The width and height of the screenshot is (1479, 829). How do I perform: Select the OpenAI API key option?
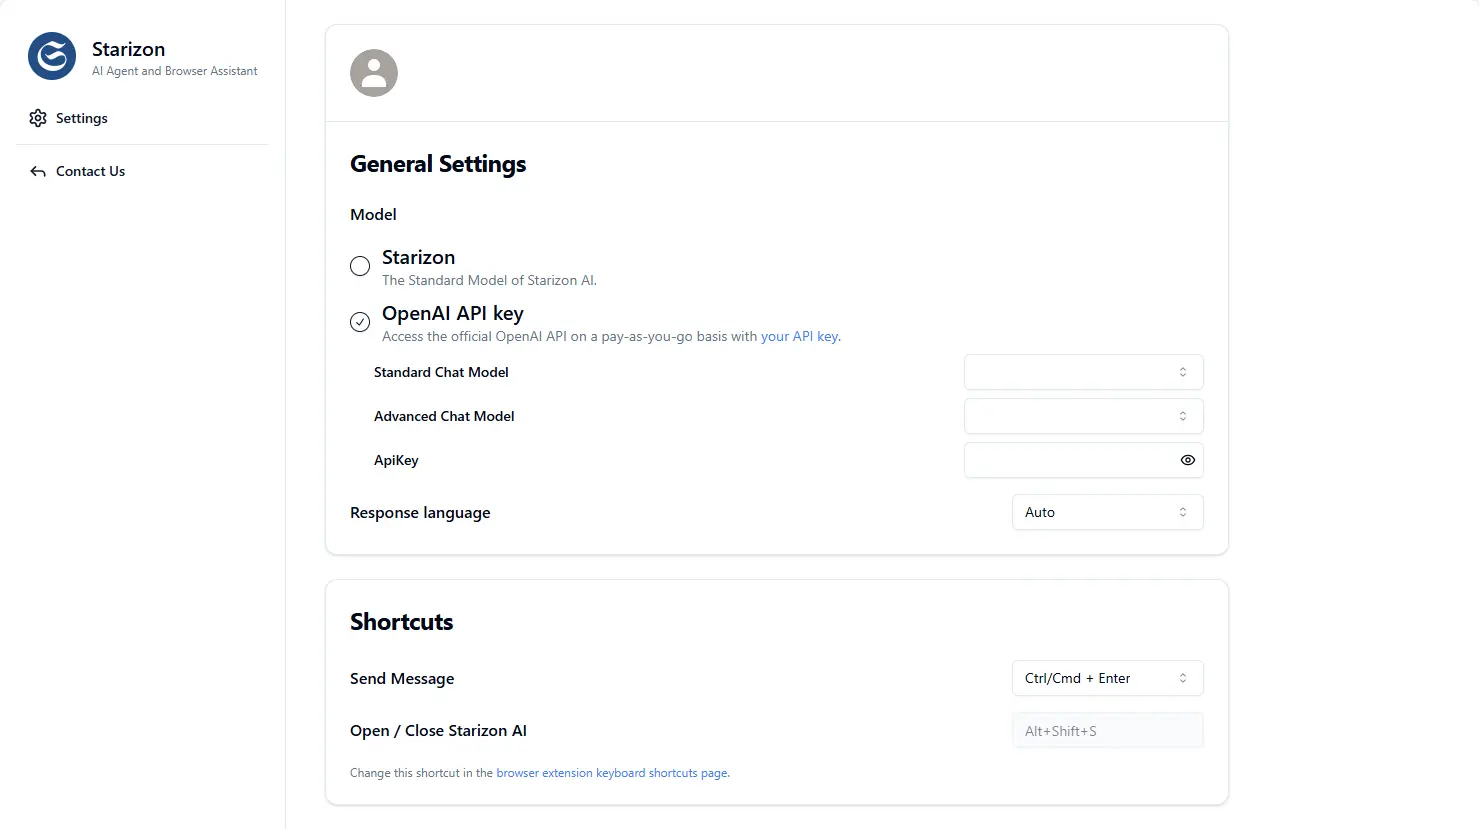click(x=360, y=322)
